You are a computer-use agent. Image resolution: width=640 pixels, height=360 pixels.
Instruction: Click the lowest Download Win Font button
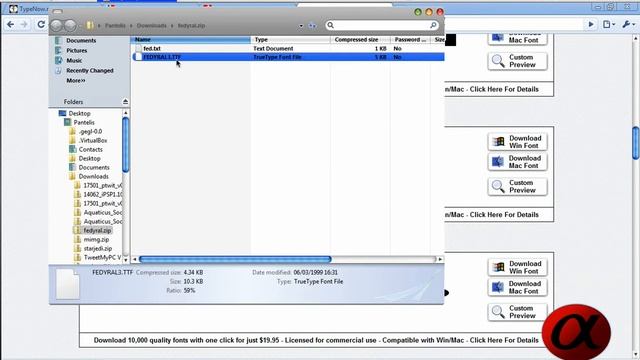pyautogui.click(x=517, y=267)
